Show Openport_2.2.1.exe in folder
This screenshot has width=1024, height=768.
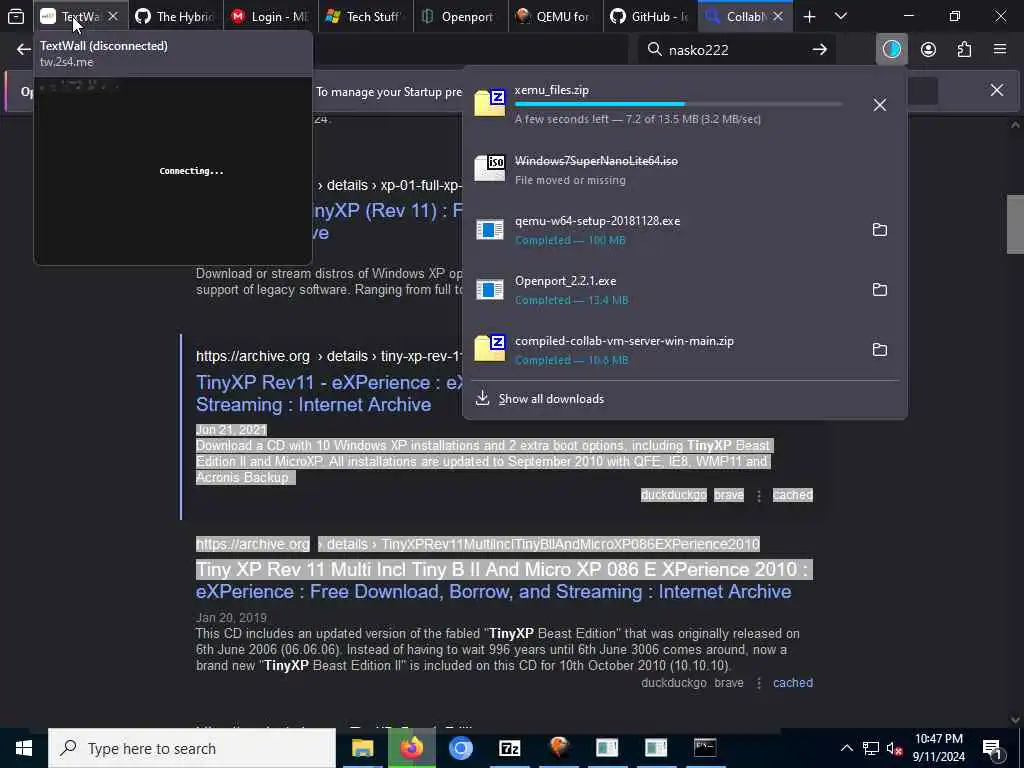pyautogui.click(x=880, y=289)
